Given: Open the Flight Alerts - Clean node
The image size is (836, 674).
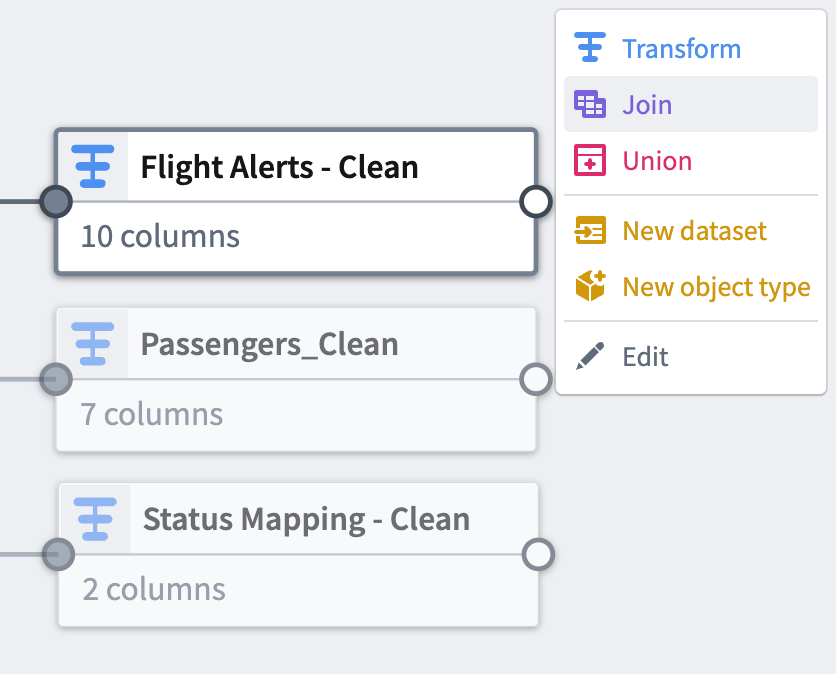Looking at the screenshot, I should (x=280, y=167).
